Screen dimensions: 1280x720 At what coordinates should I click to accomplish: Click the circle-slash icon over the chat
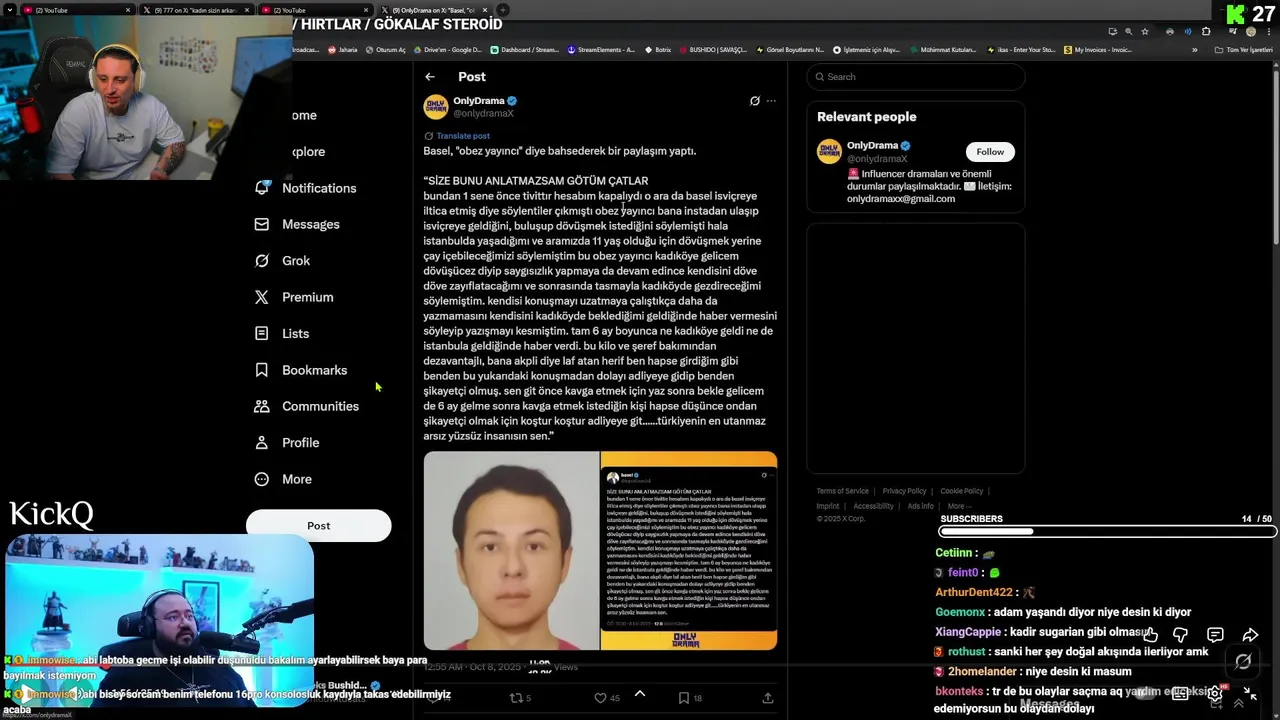tap(1243, 662)
